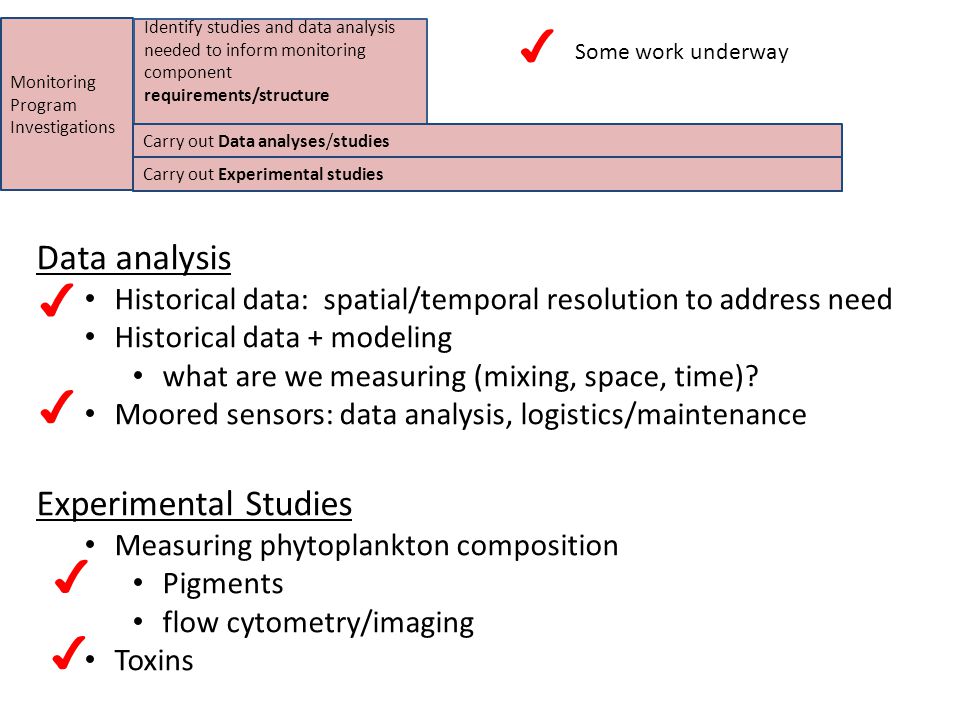Click the 'Experimental Studies' underlined heading
The width and height of the screenshot is (960, 720).
point(194,504)
